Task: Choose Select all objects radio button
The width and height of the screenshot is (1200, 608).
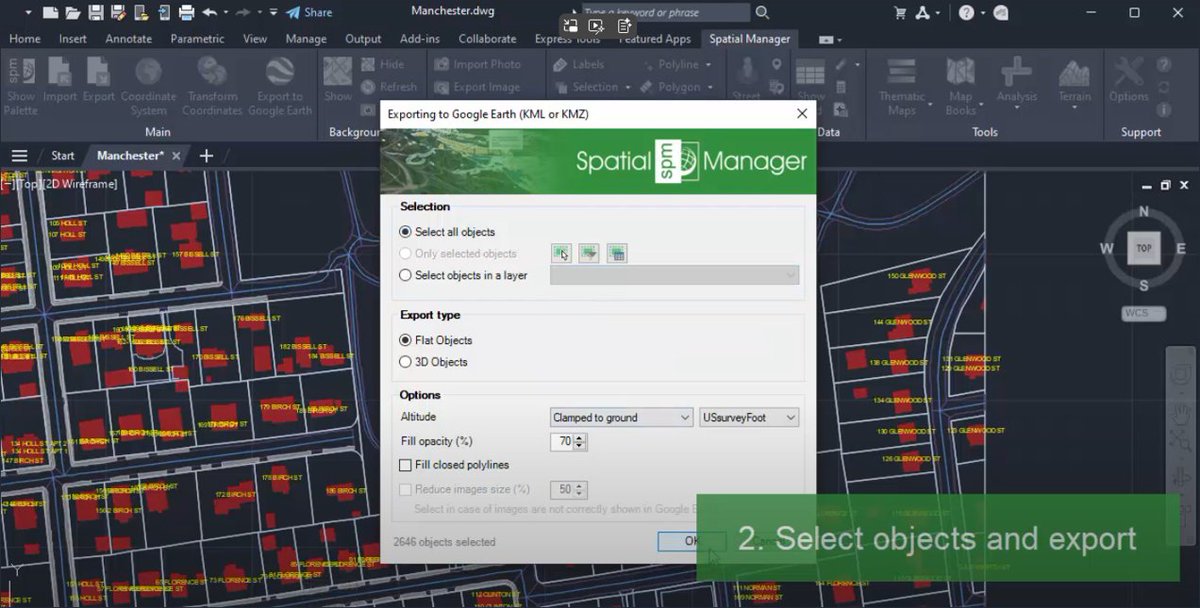Action: tap(405, 232)
